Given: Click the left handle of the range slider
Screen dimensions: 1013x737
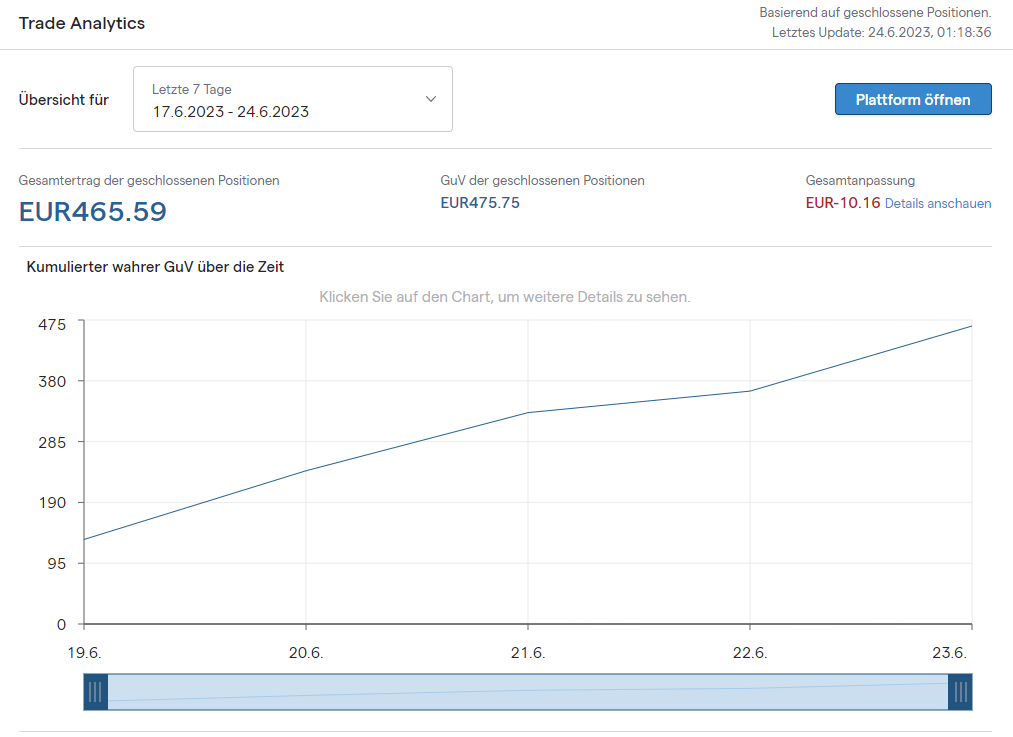Looking at the screenshot, I should pos(95,691).
